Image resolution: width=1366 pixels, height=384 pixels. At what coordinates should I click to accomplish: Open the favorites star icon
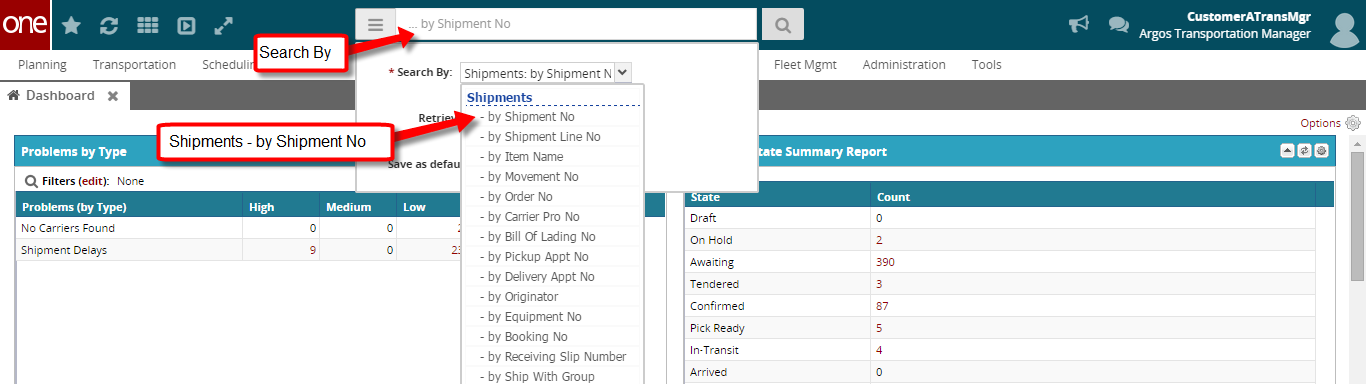tap(71, 25)
